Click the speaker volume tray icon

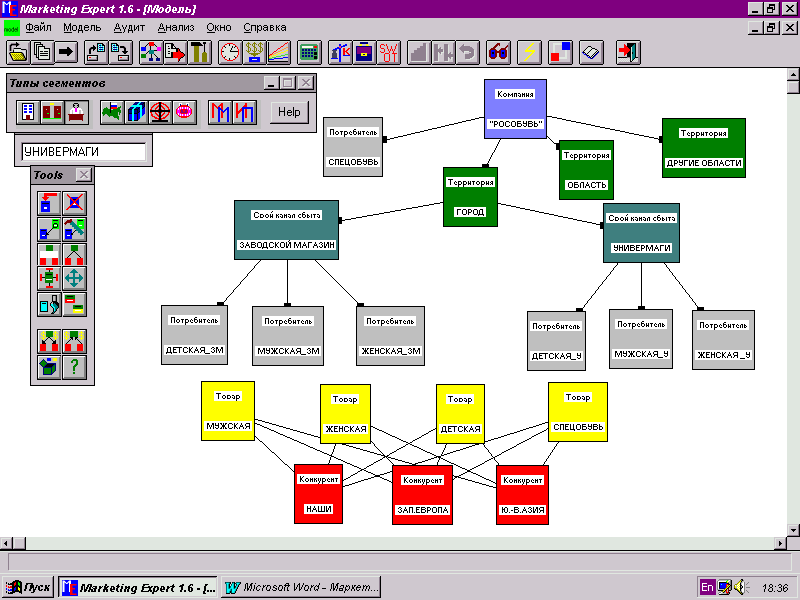[741, 587]
